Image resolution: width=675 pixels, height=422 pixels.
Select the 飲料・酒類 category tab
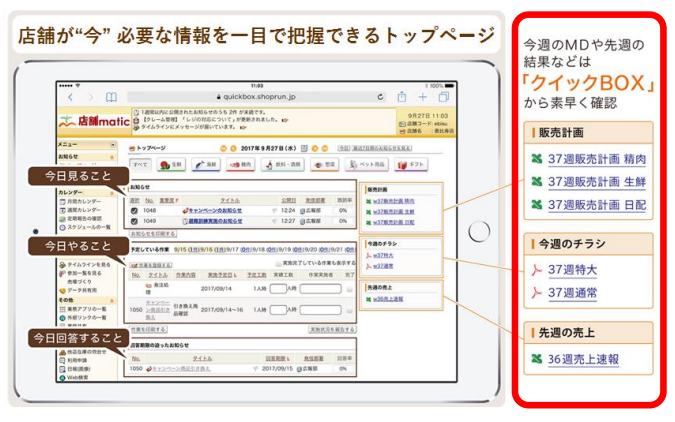click(x=282, y=164)
